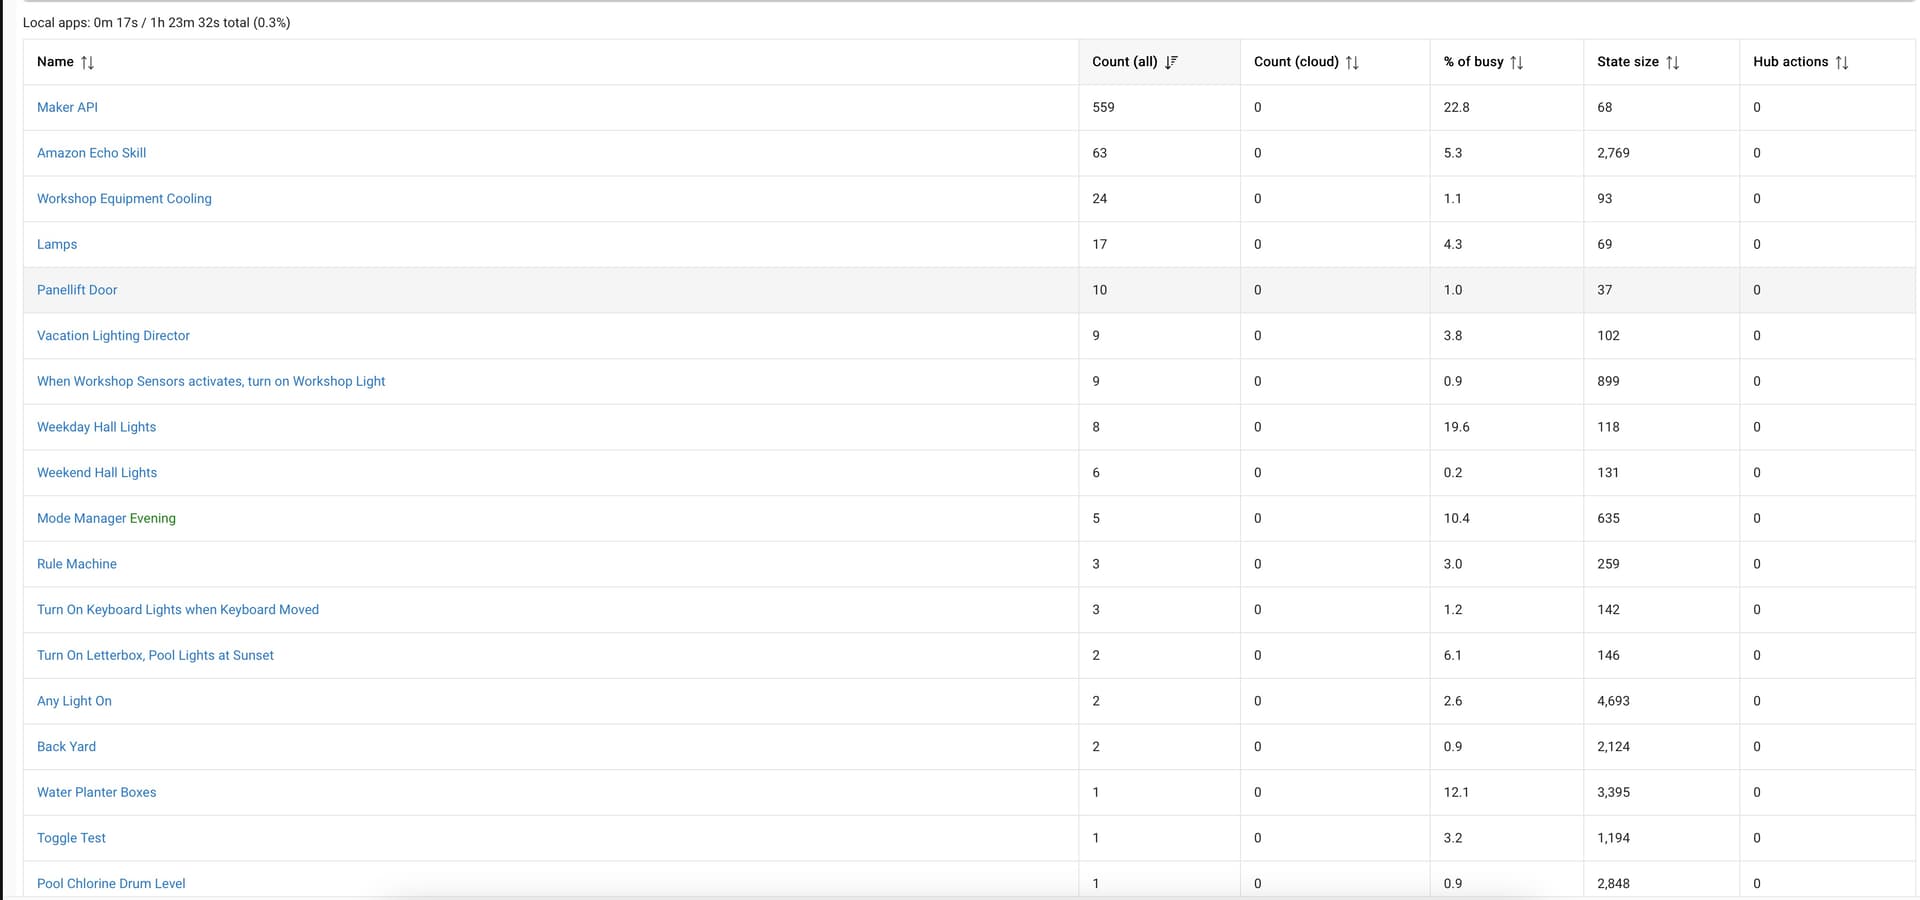Open the Any Light On app
Viewport: 1920px width, 900px height.
[74, 701]
